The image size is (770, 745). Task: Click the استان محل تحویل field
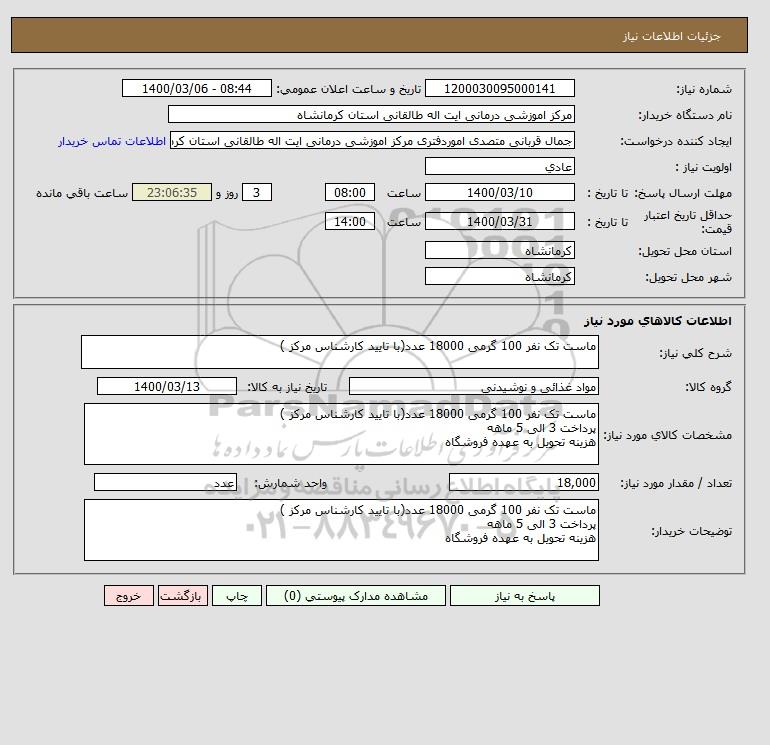point(499,250)
